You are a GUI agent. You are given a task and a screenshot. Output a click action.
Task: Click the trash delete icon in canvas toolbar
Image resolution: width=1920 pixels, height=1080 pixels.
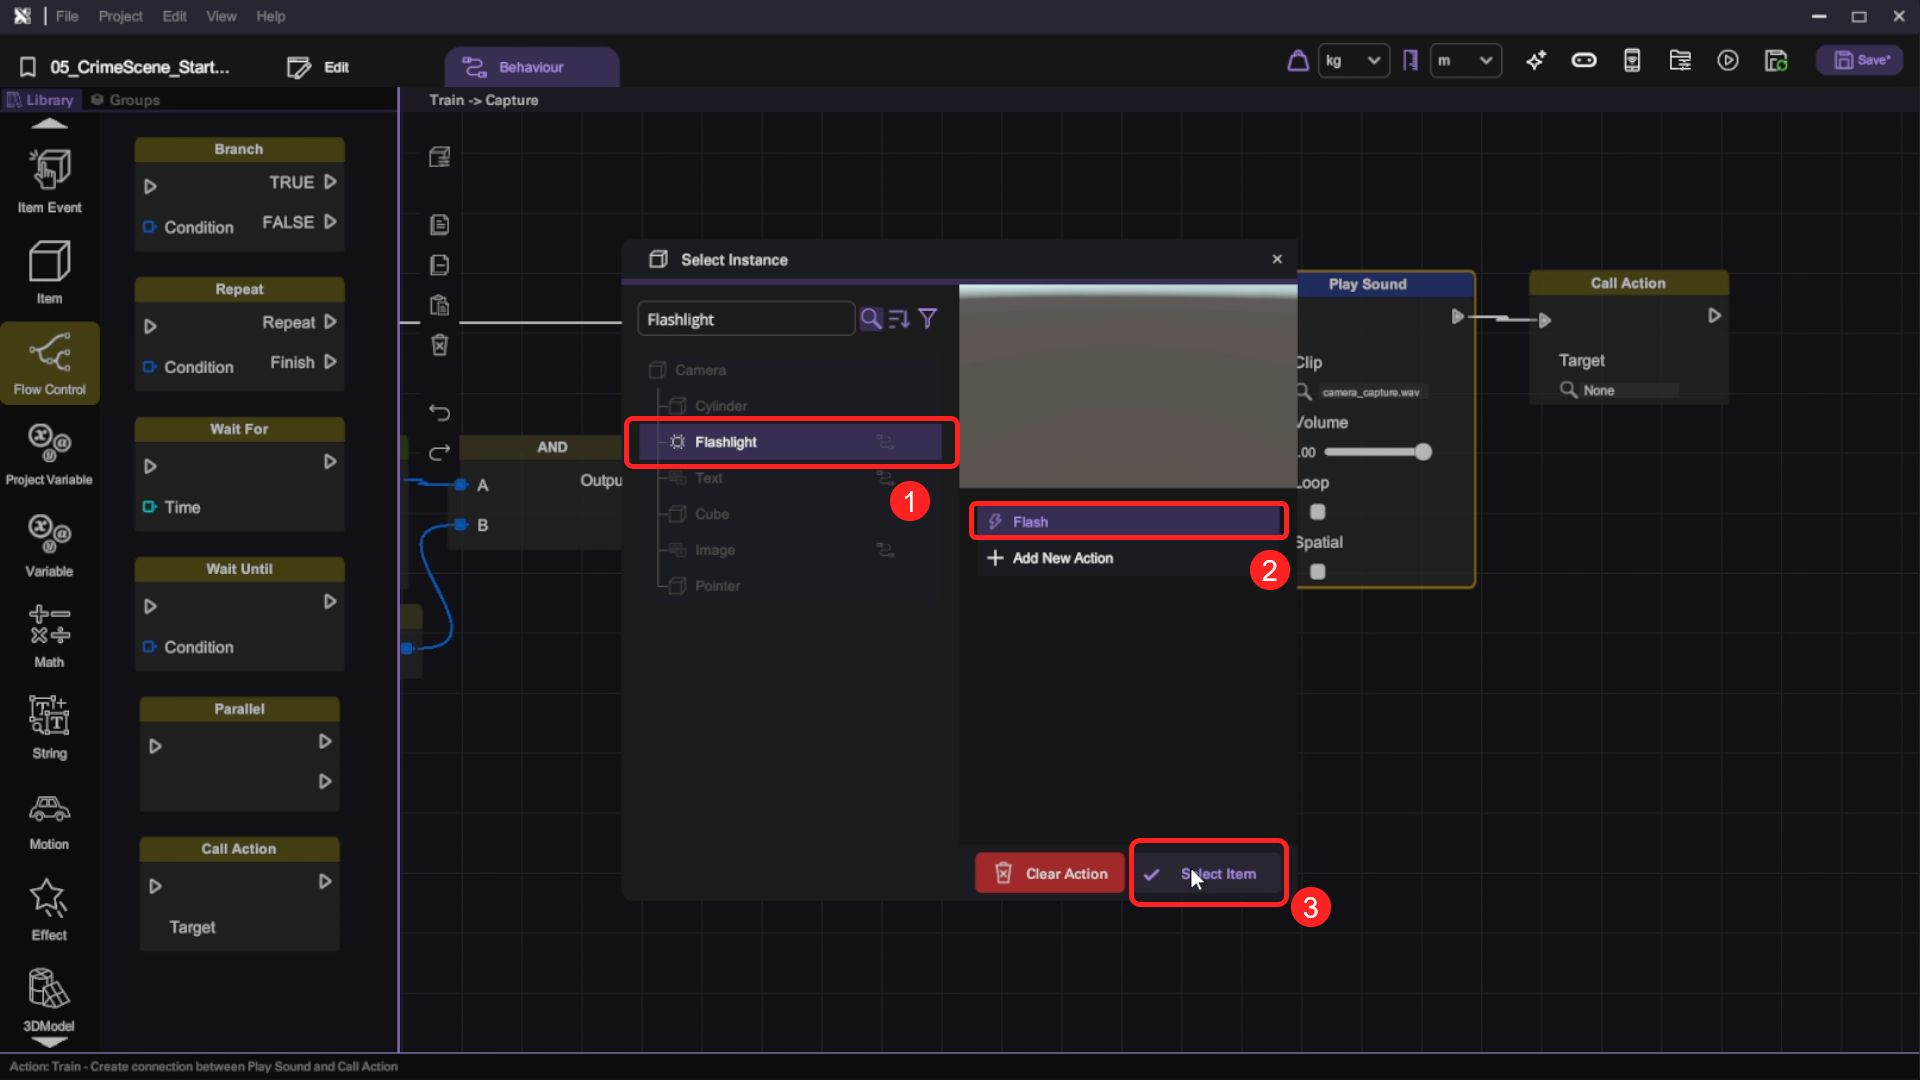pos(439,345)
